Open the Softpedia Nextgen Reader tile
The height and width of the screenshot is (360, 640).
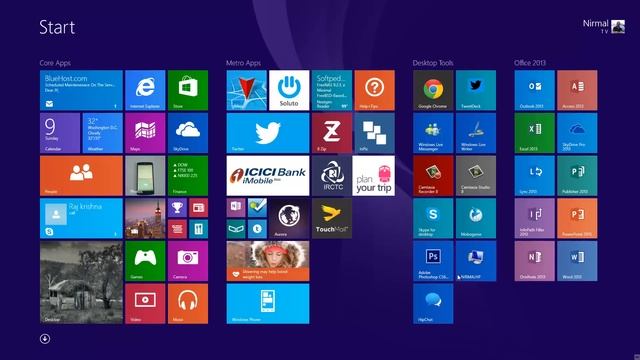pyautogui.click(x=331, y=90)
